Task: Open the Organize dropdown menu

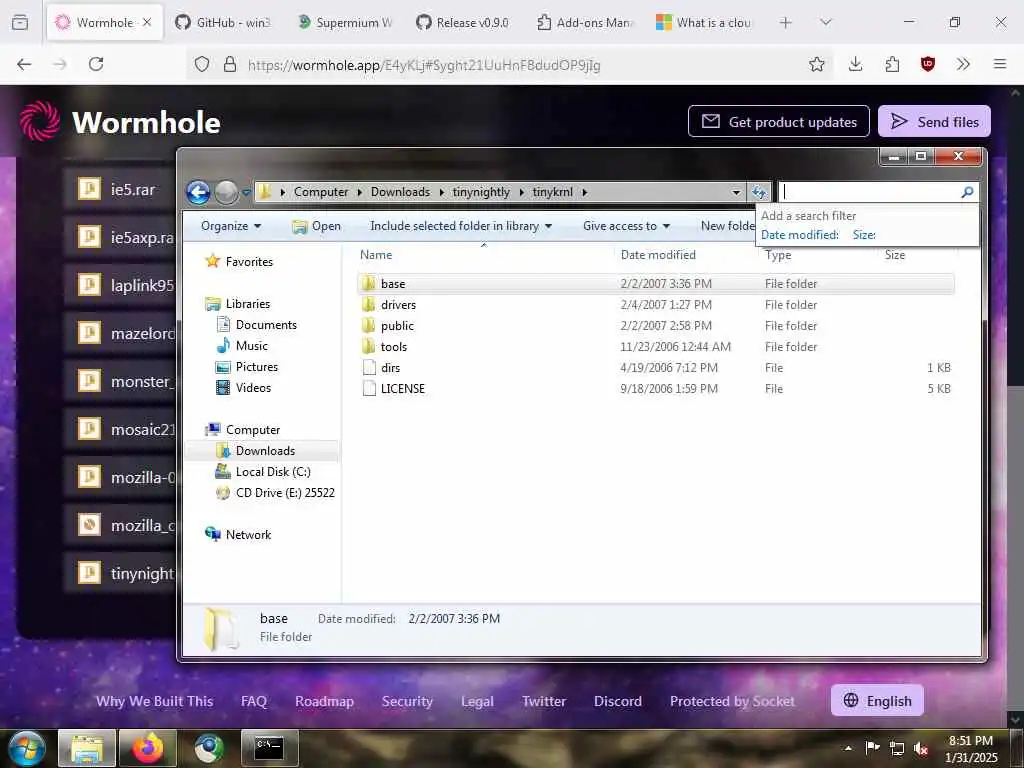Action: [x=231, y=226]
